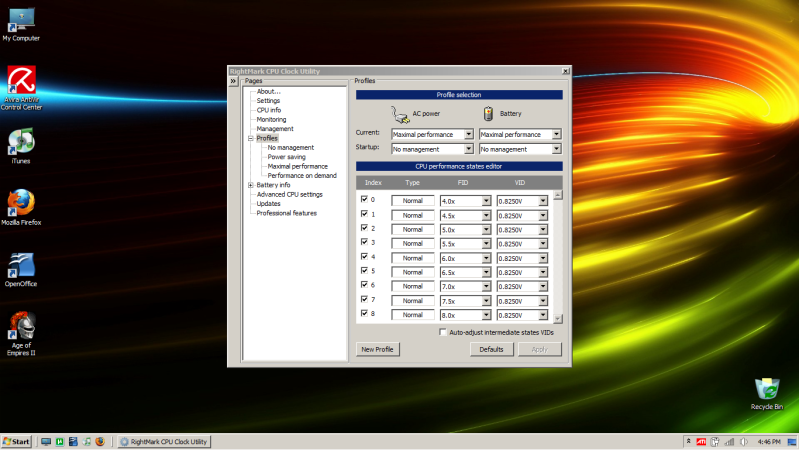Open the OpenOffice desktop shortcut

tap(21, 265)
